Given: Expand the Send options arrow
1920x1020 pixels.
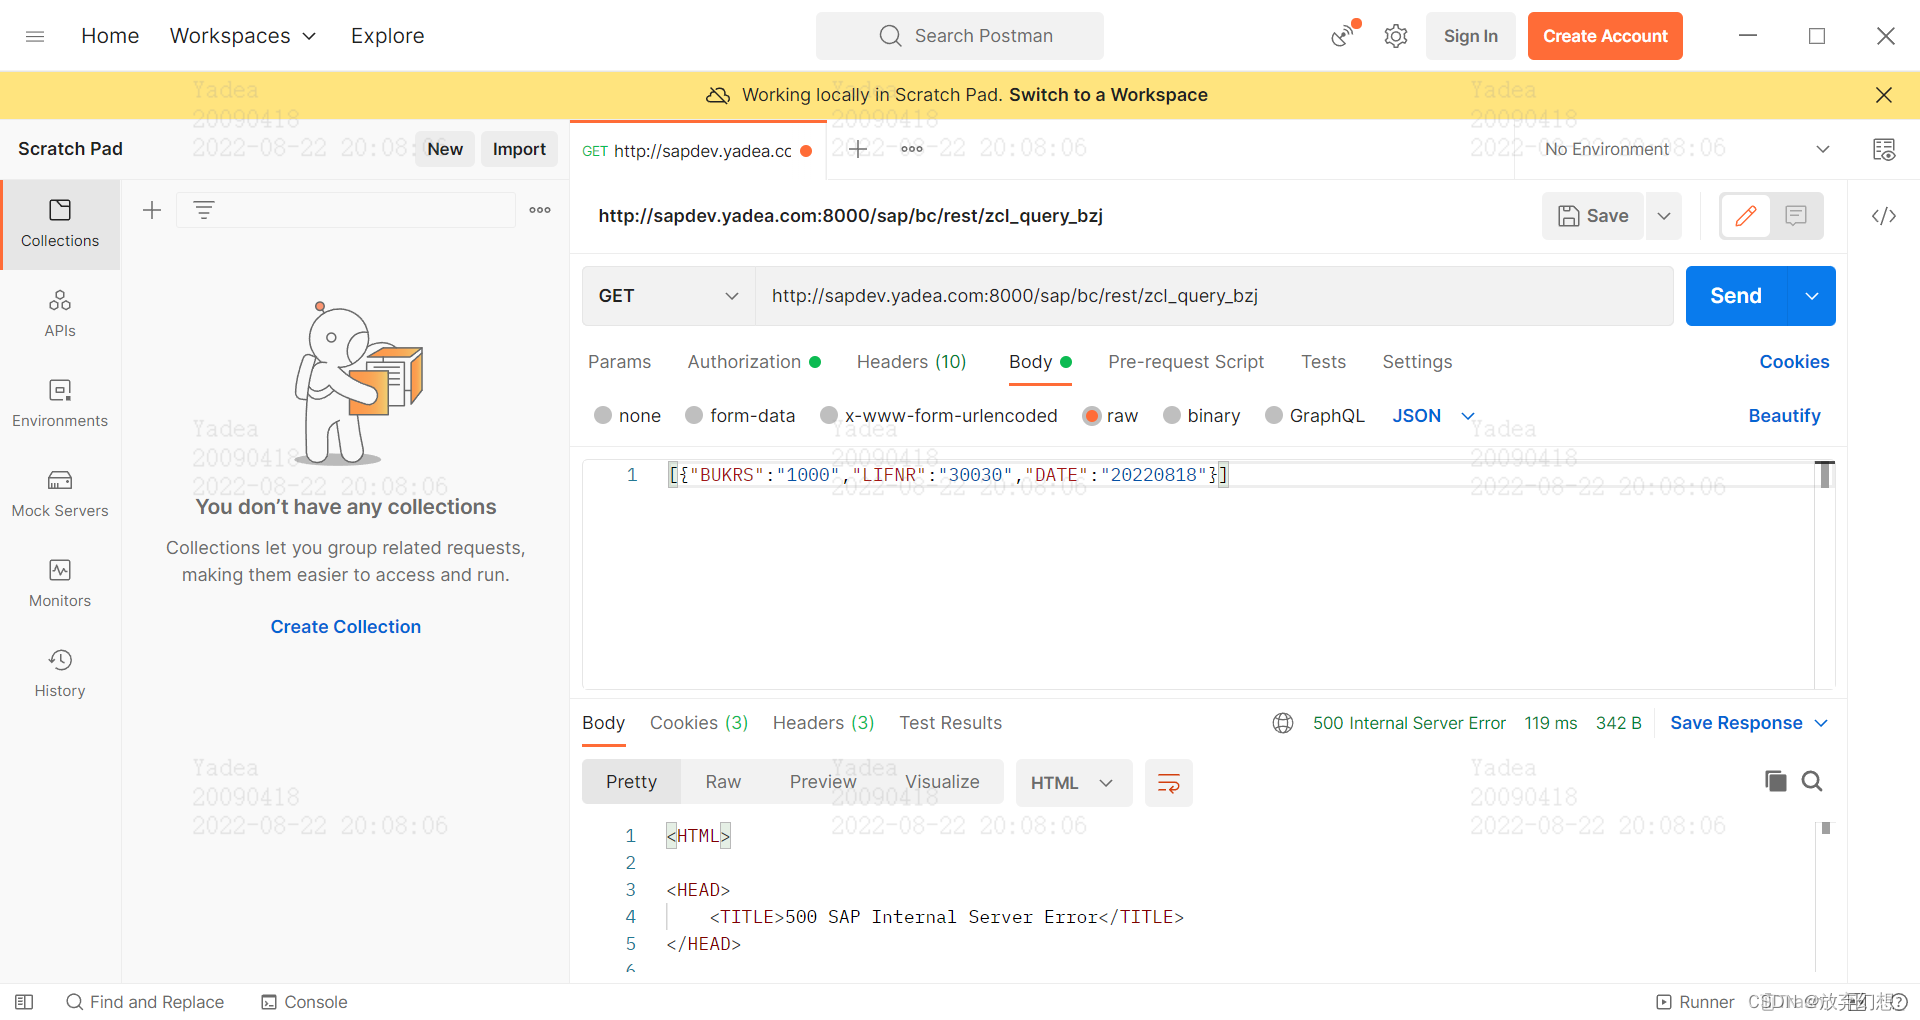Looking at the screenshot, I should pos(1812,296).
